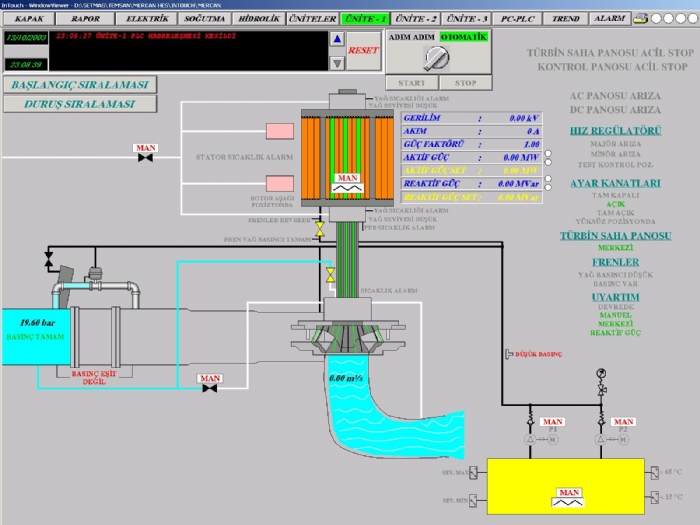The width and height of the screenshot is (700, 525).
Task: Click pump P1 motor symbol
Action: pyautogui.click(x=553, y=440)
